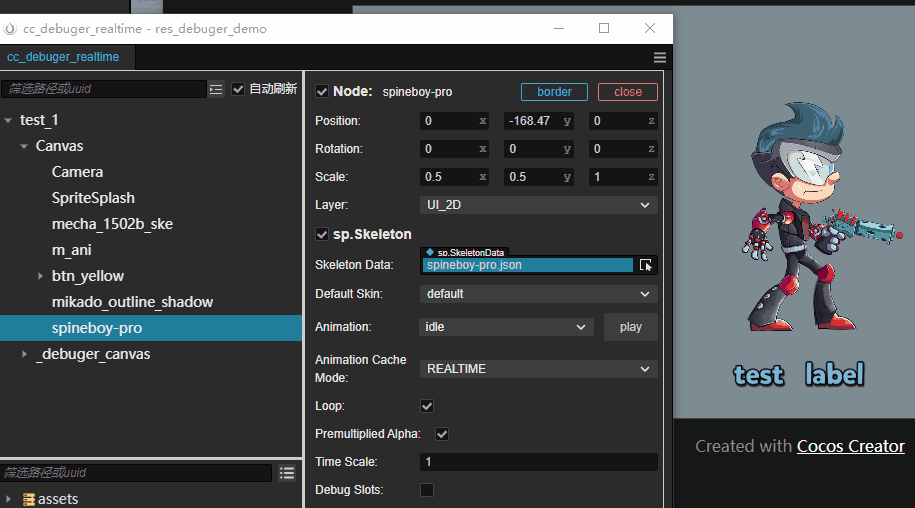Click the spineboy-pro.json Skeleton Data field
This screenshot has height=508, width=915.
pos(528,265)
